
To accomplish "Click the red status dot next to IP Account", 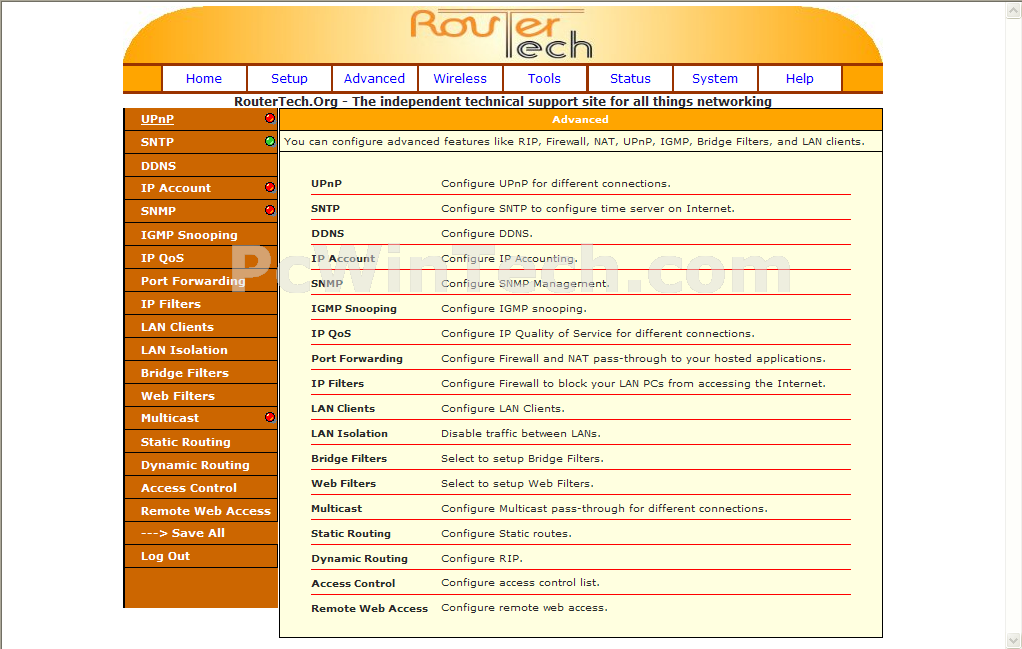I will (270, 188).
